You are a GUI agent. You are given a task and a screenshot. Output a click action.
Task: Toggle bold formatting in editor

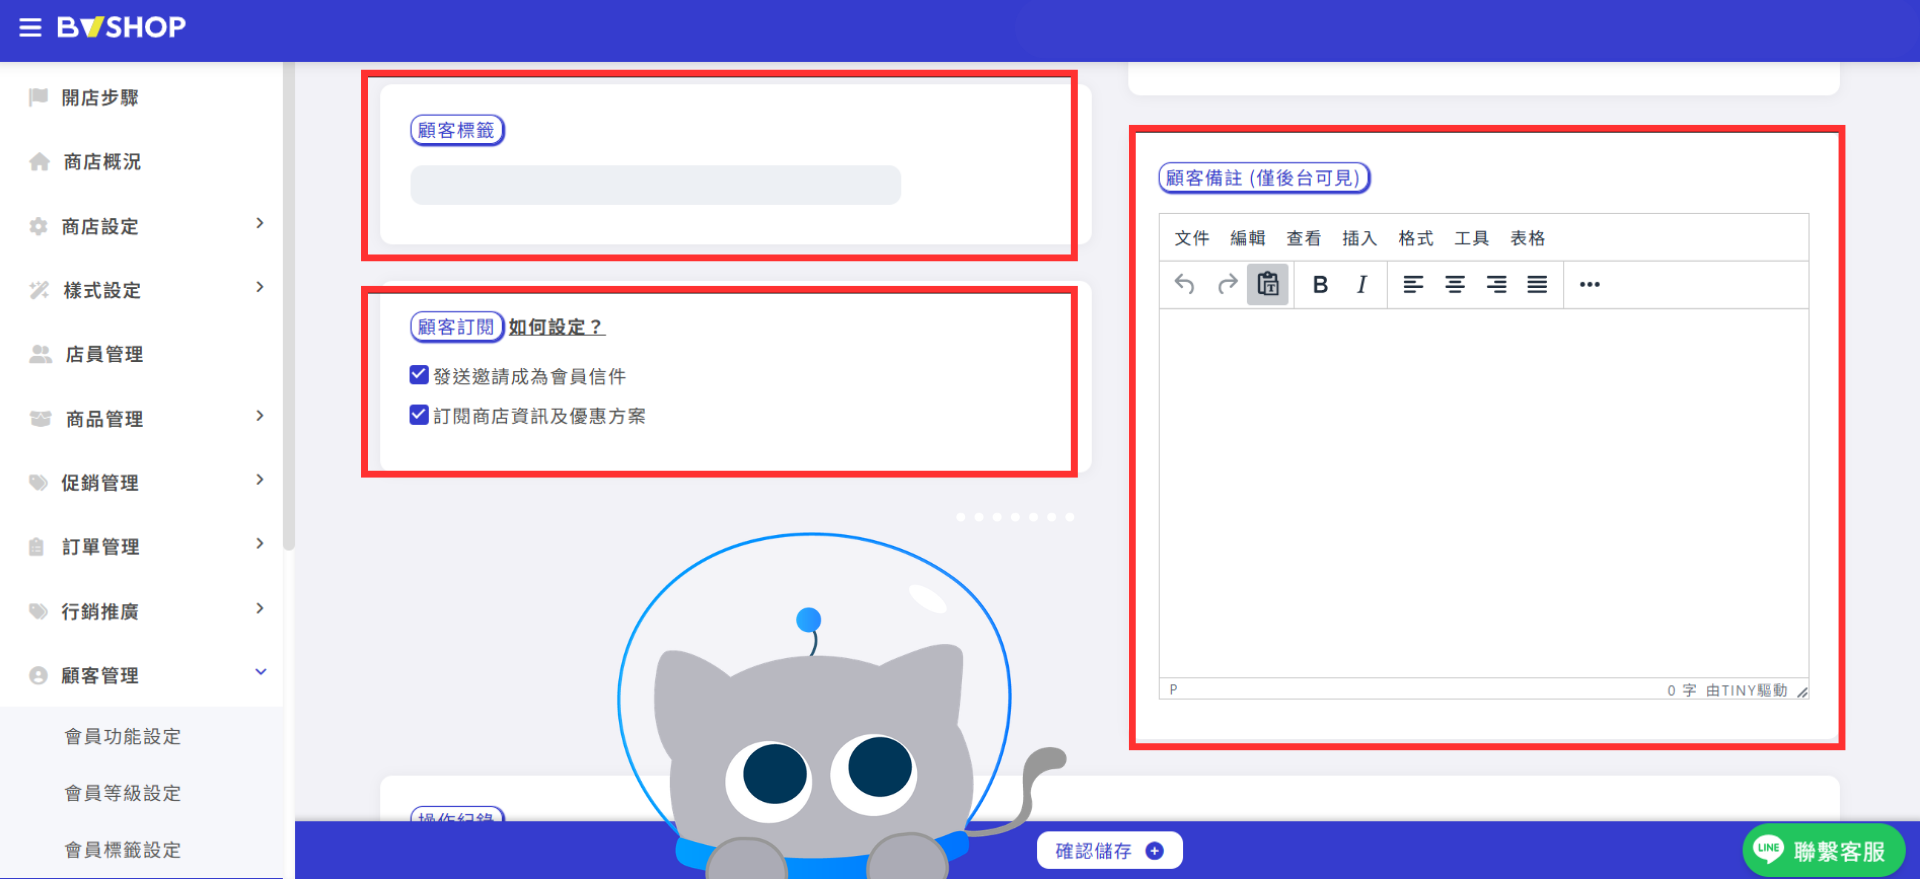pos(1320,285)
